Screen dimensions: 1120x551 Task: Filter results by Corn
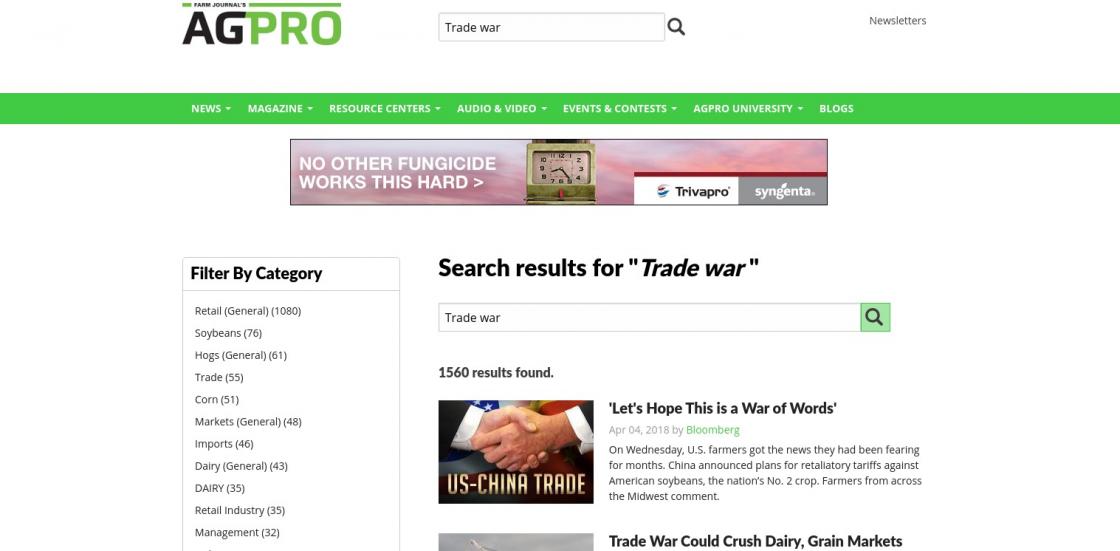(216, 399)
